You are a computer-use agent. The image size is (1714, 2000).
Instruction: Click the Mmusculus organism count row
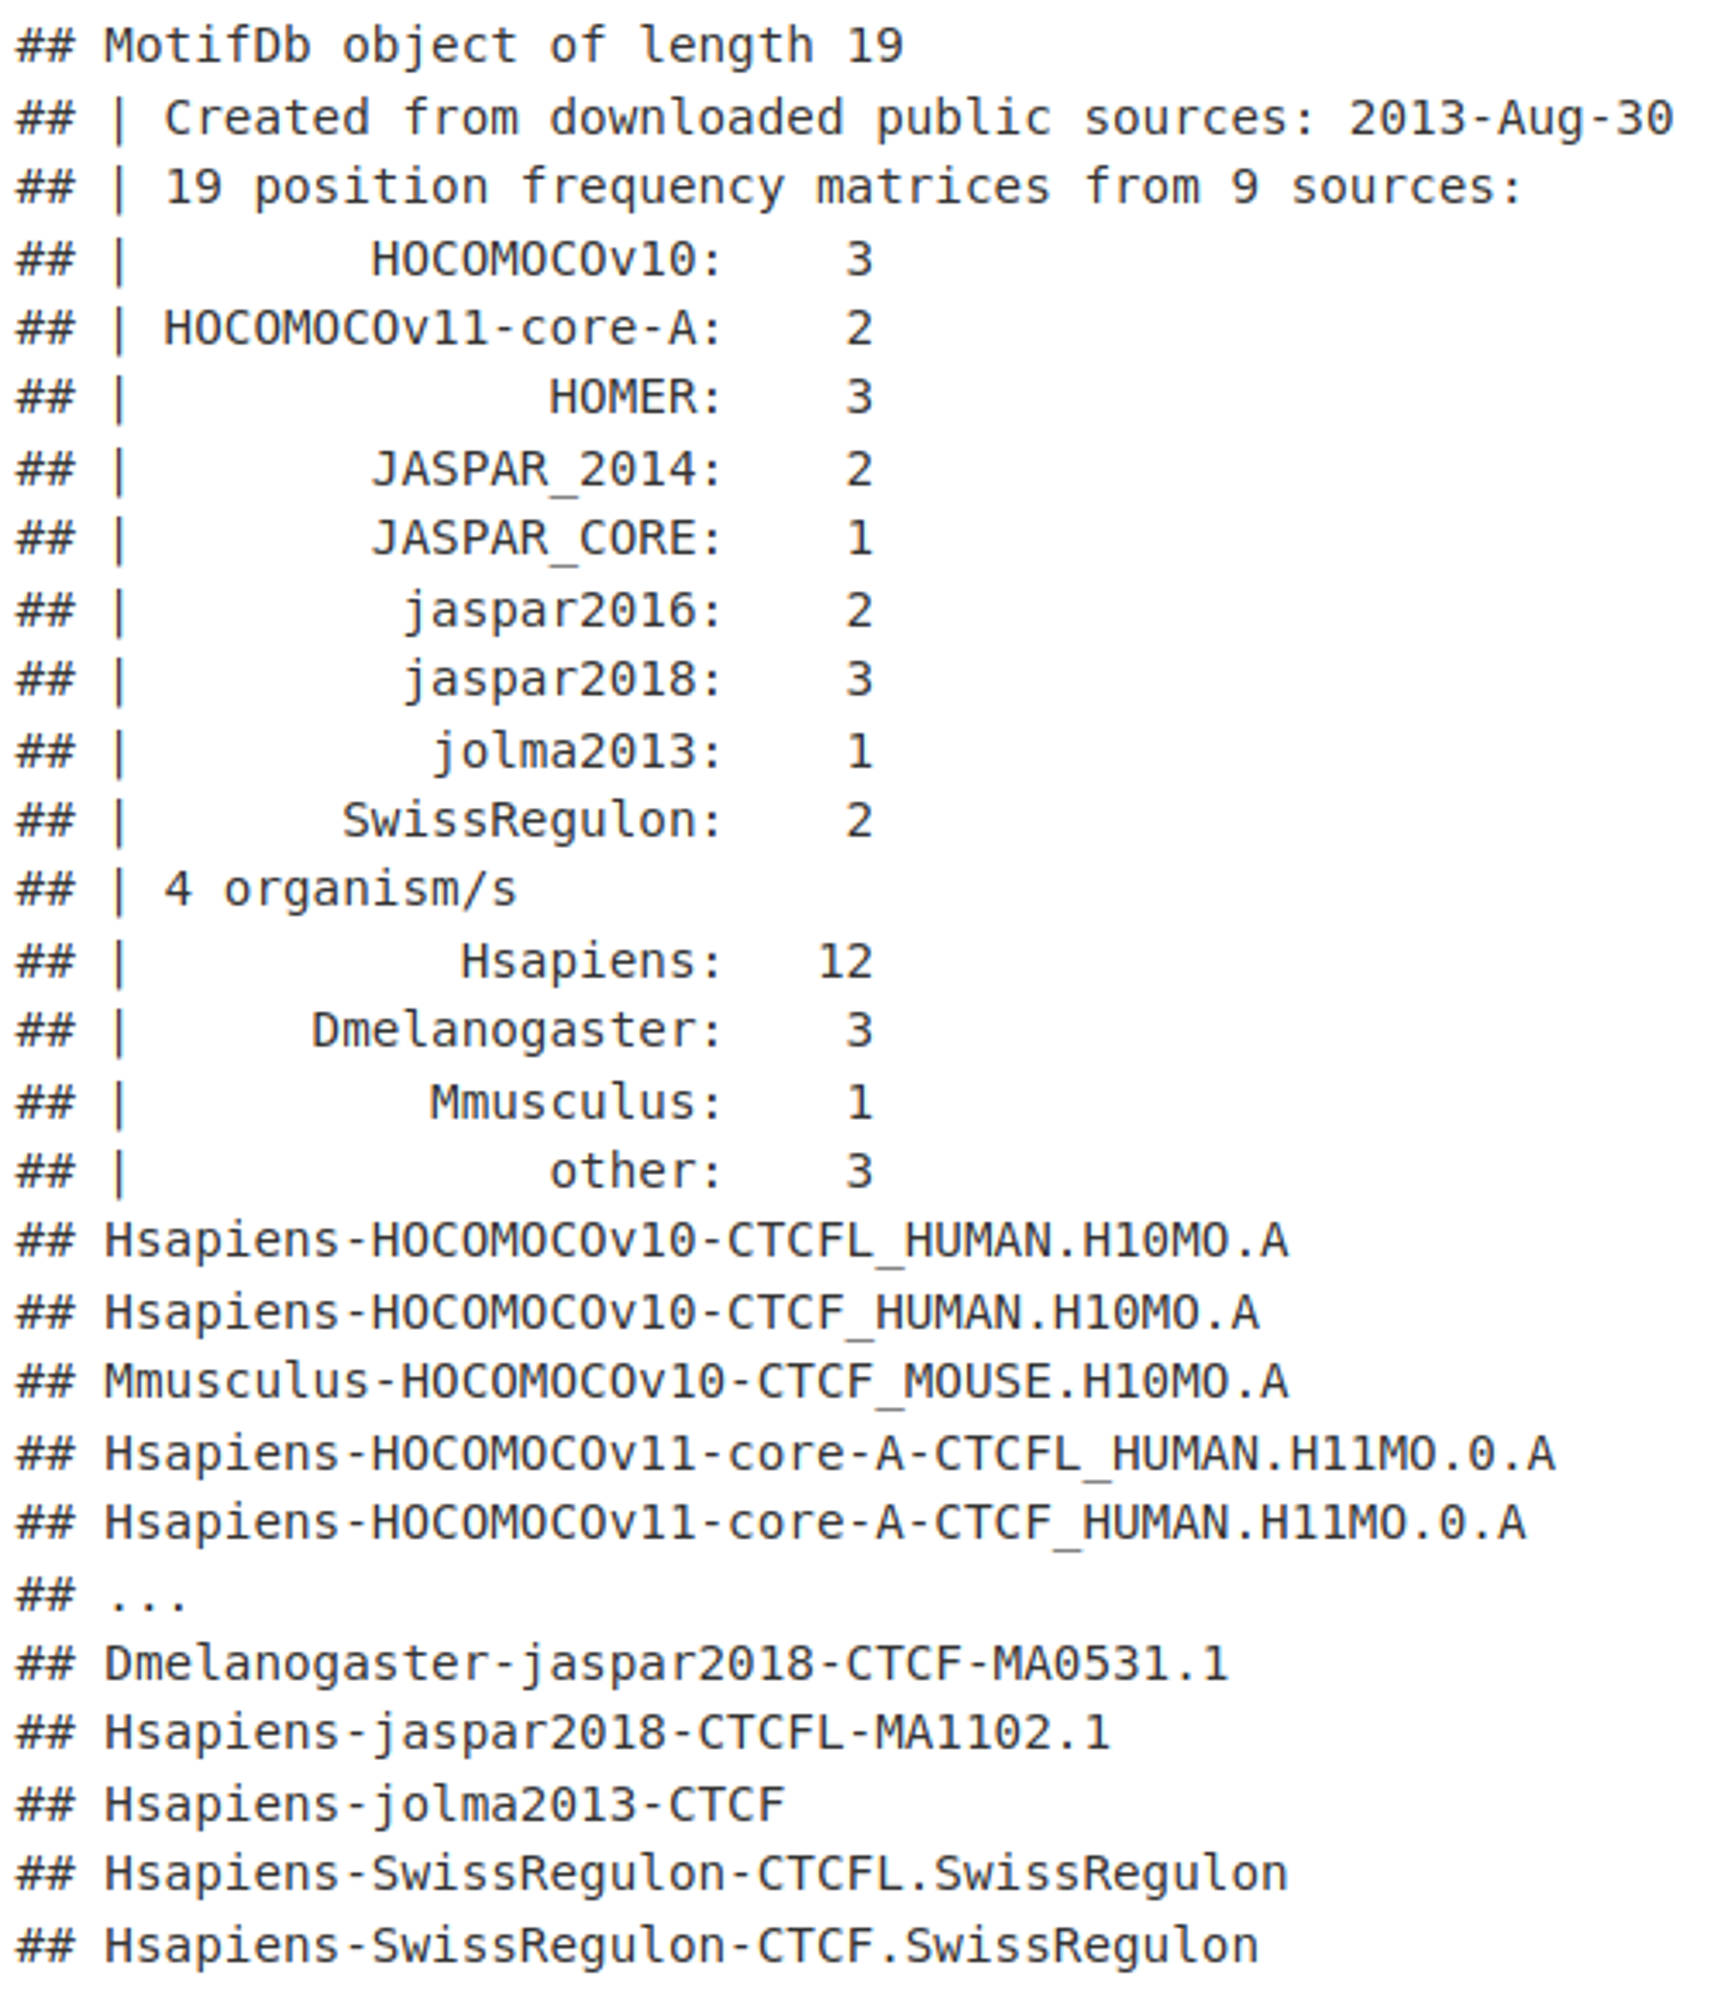[444, 1103]
